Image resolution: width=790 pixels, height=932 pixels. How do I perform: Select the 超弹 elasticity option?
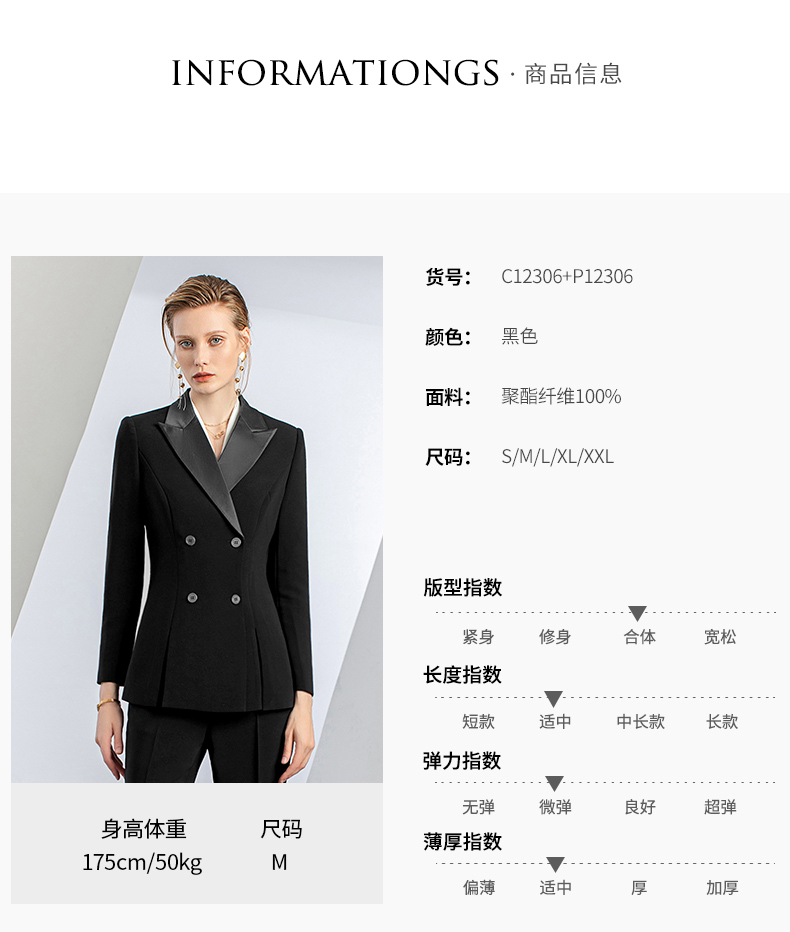click(x=720, y=807)
